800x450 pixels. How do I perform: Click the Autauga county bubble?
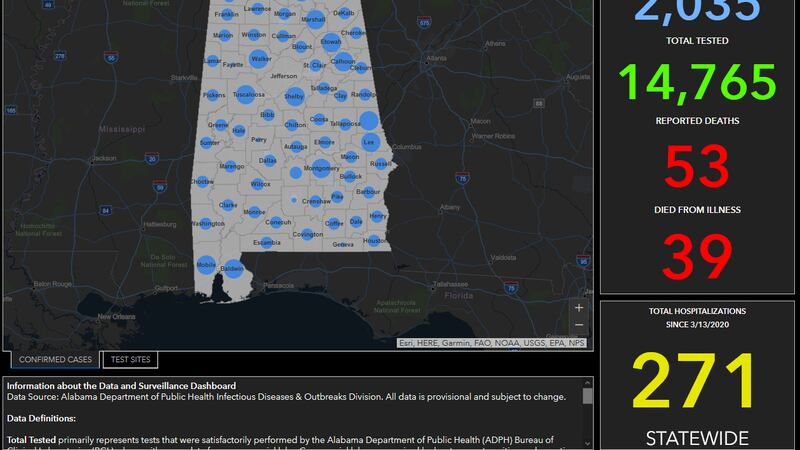(296, 146)
